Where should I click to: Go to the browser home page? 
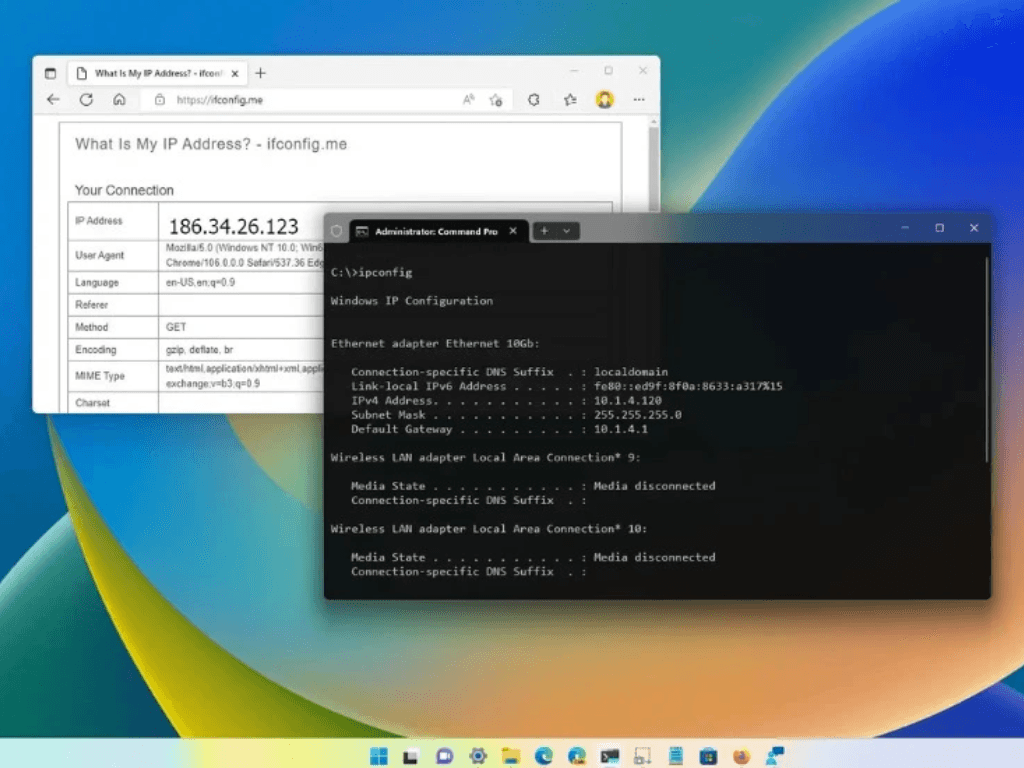pyautogui.click(x=119, y=100)
